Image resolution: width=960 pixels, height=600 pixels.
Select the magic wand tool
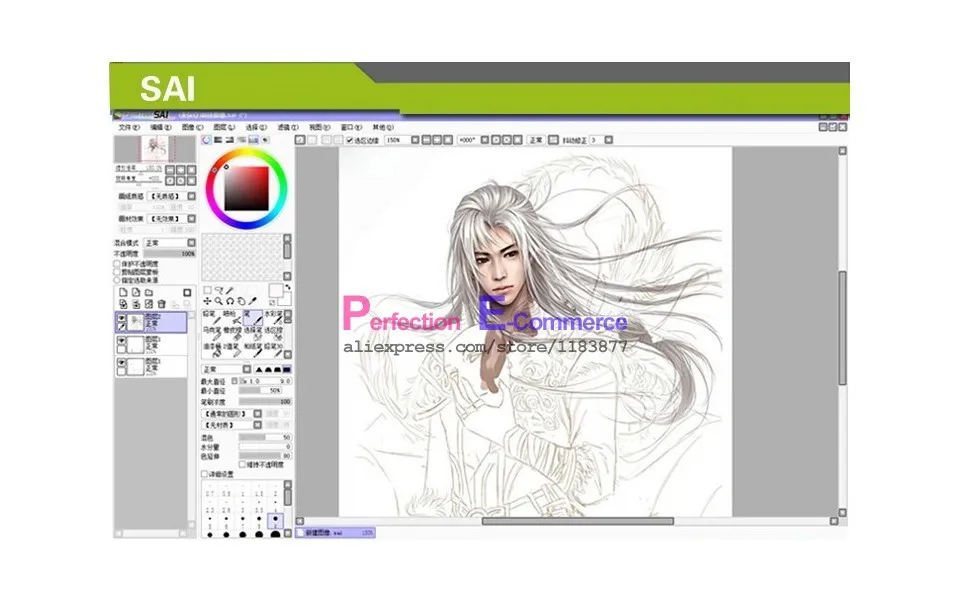tap(230, 290)
